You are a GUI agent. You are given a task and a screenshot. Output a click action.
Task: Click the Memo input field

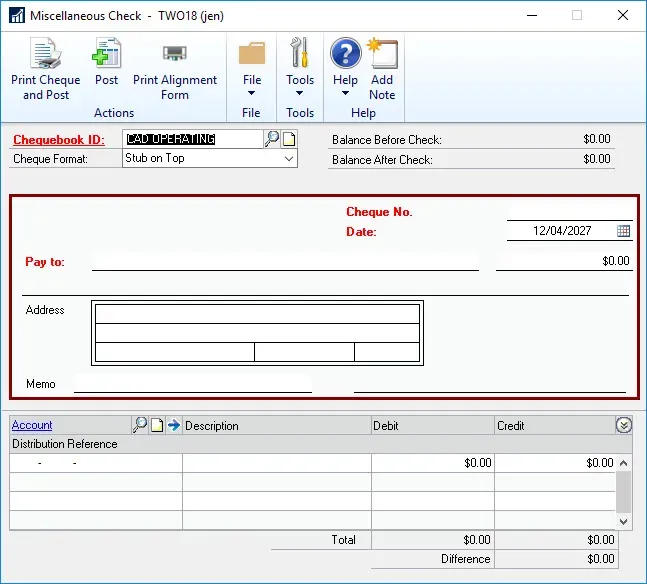192,384
